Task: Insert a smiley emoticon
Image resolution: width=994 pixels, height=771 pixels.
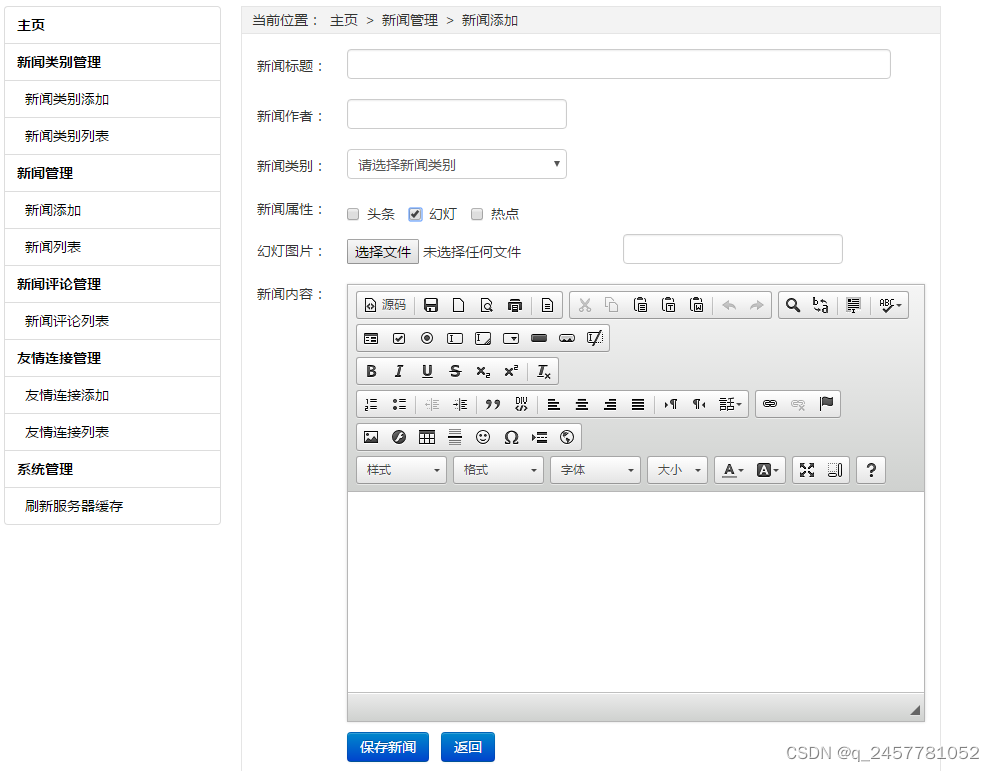Action: click(x=483, y=437)
